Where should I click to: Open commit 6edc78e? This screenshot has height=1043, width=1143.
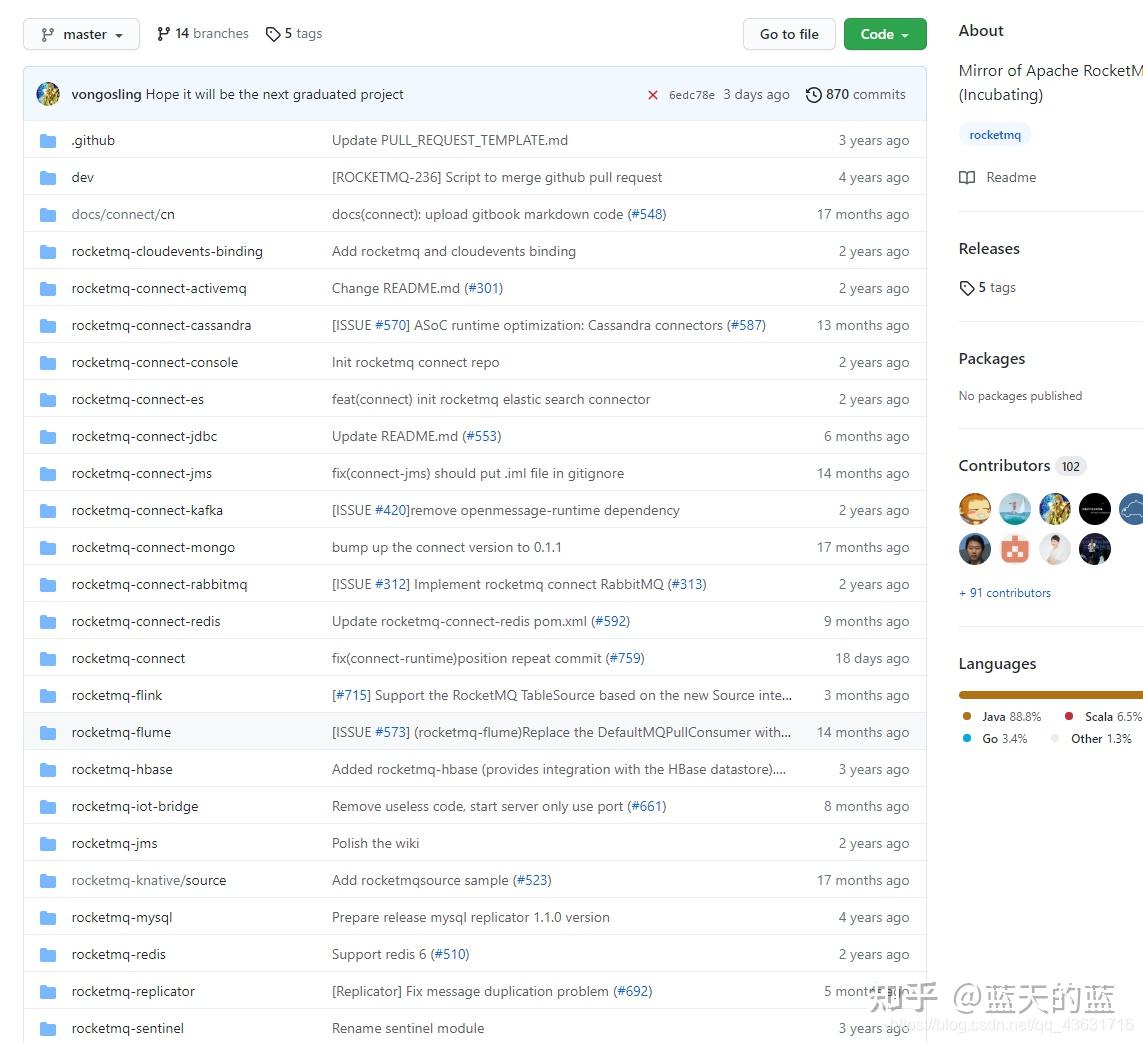click(x=690, y=94)
